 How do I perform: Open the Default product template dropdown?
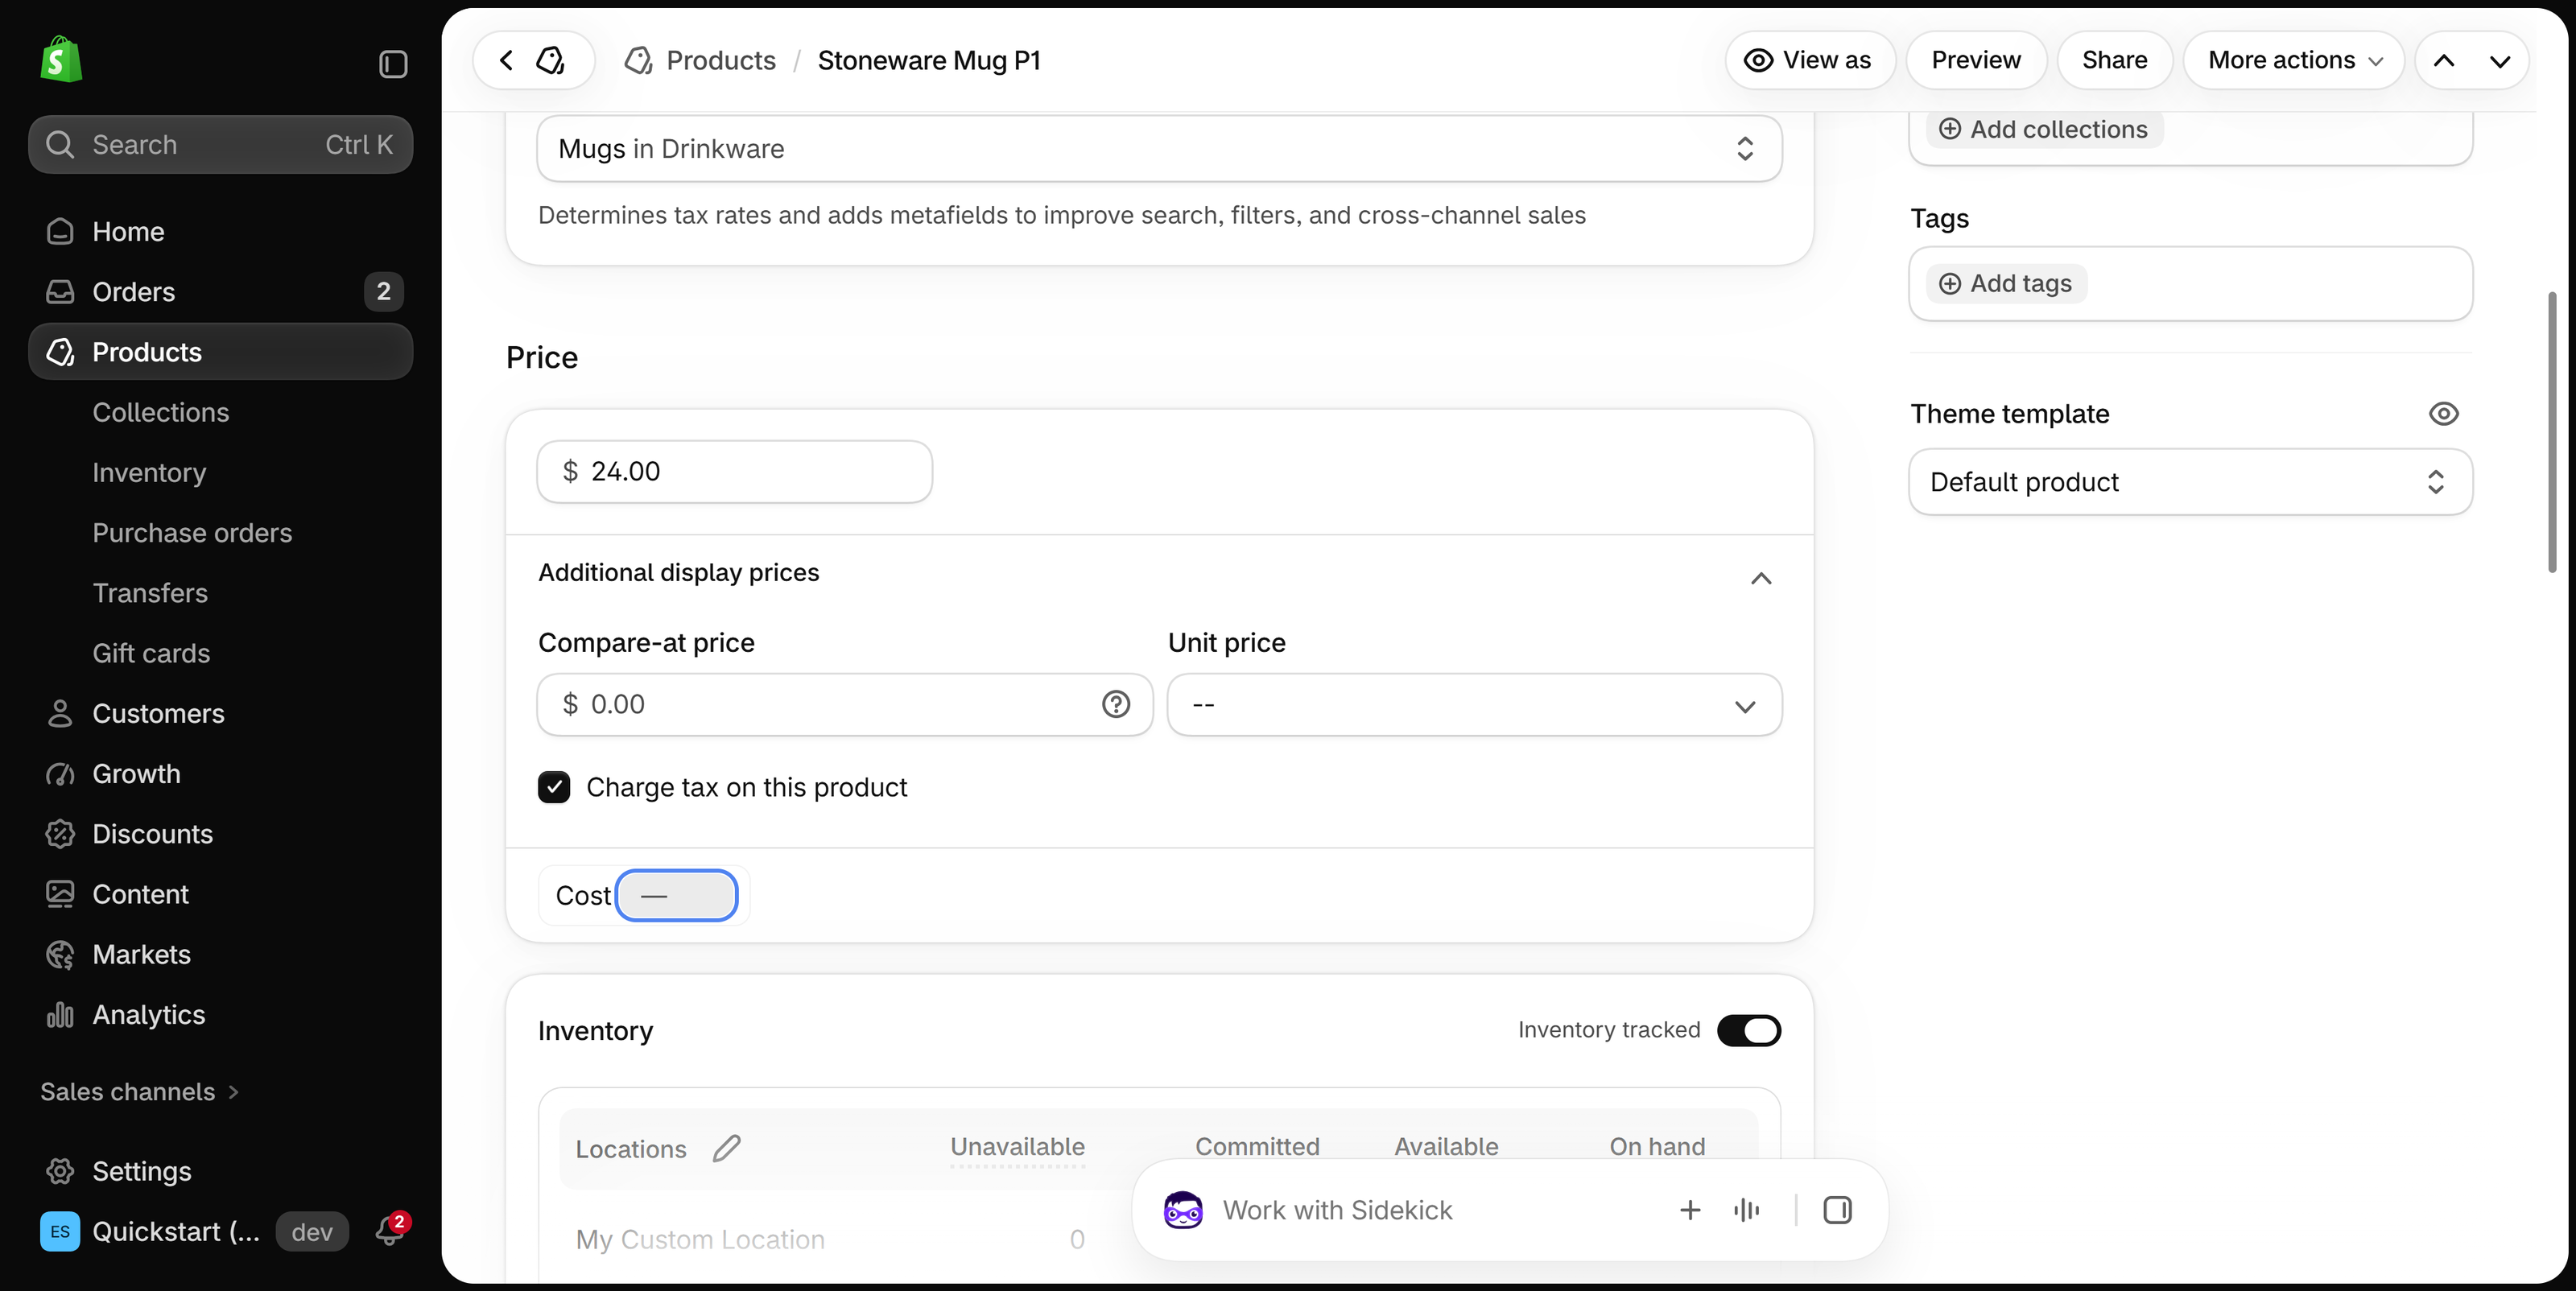click(2190, 482)
